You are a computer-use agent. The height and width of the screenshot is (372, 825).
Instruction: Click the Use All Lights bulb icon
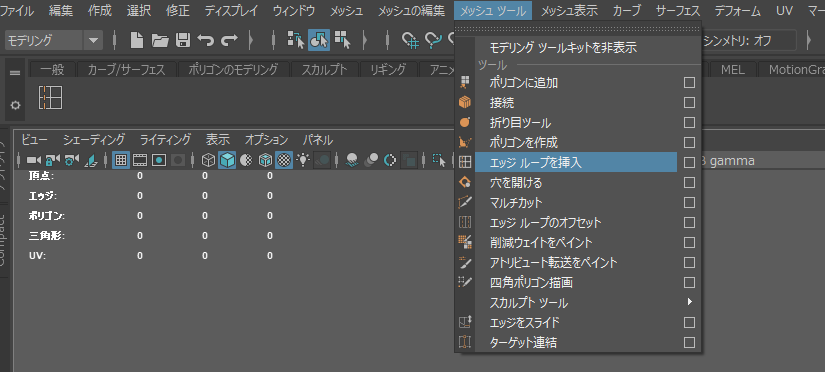(x=303, y=160)
